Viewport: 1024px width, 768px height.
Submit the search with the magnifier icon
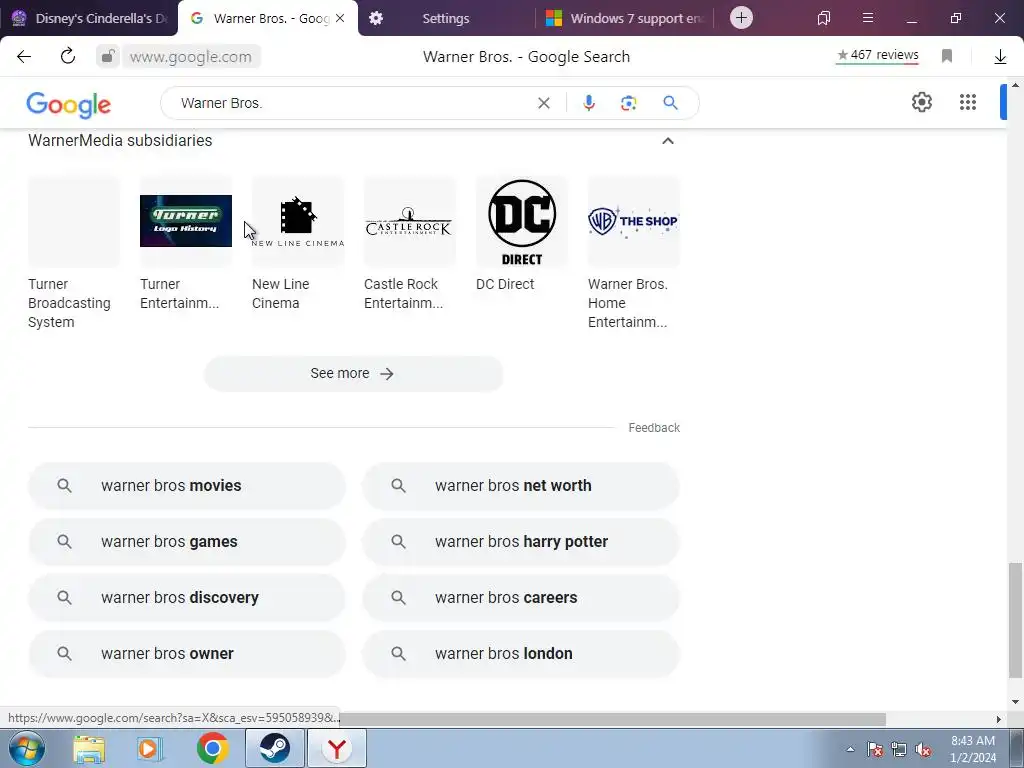point(670,103)
